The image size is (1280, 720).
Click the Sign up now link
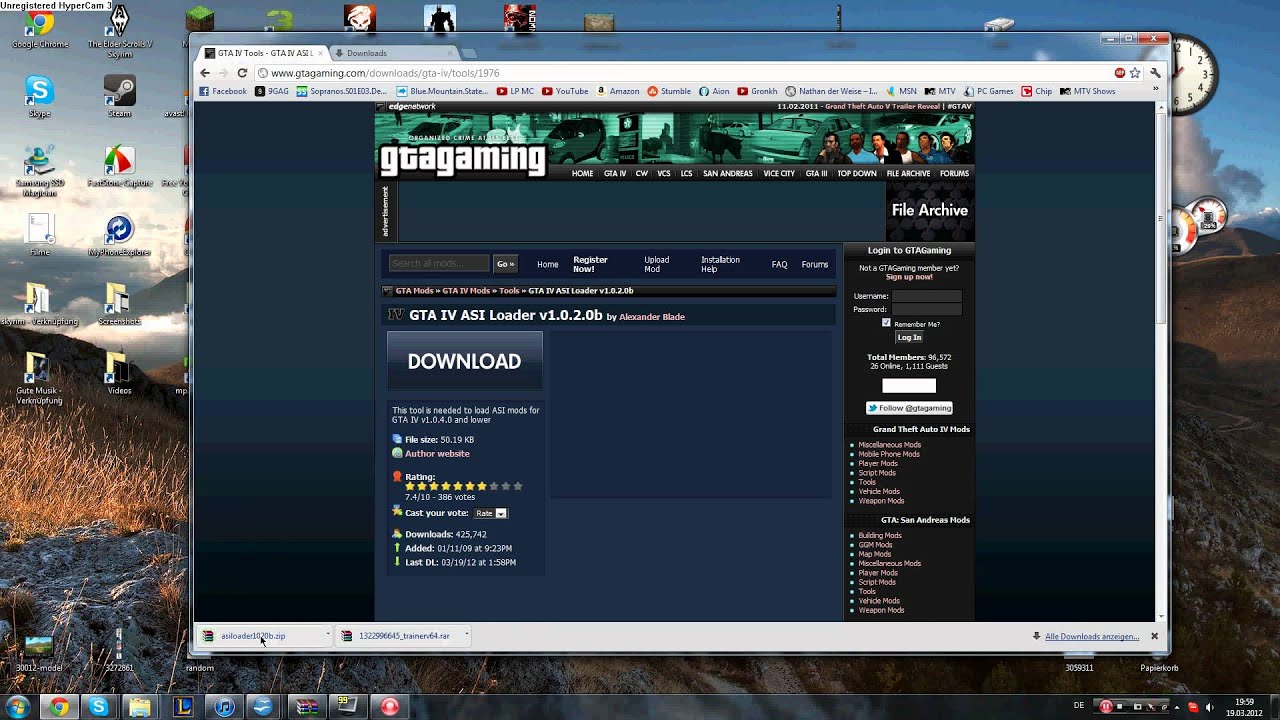click(x=909, y=277)
